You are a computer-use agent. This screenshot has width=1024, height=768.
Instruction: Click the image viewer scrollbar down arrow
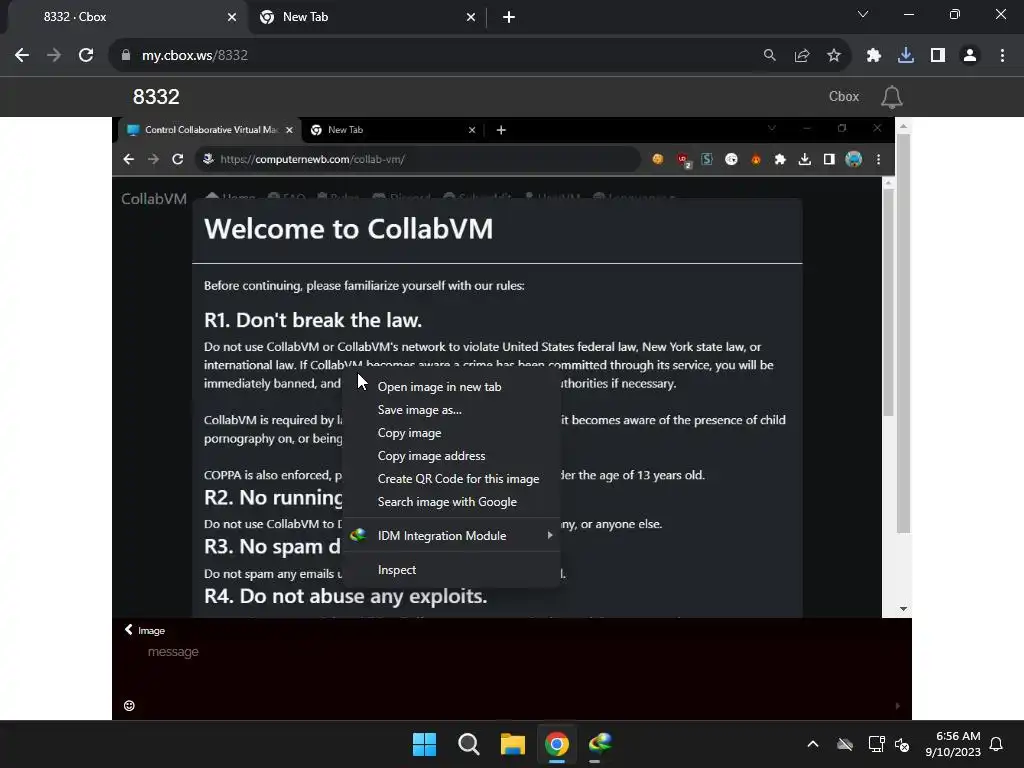(903, 609)
